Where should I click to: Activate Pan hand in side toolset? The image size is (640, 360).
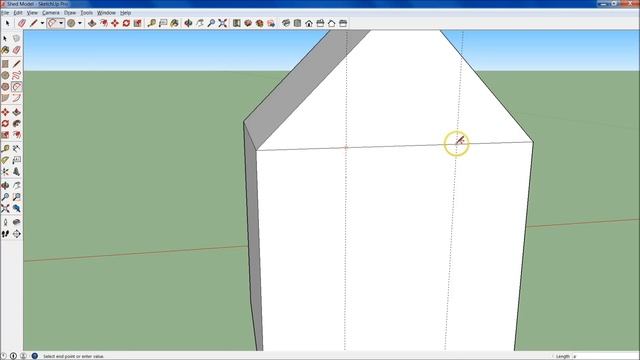tap(16, 186)
